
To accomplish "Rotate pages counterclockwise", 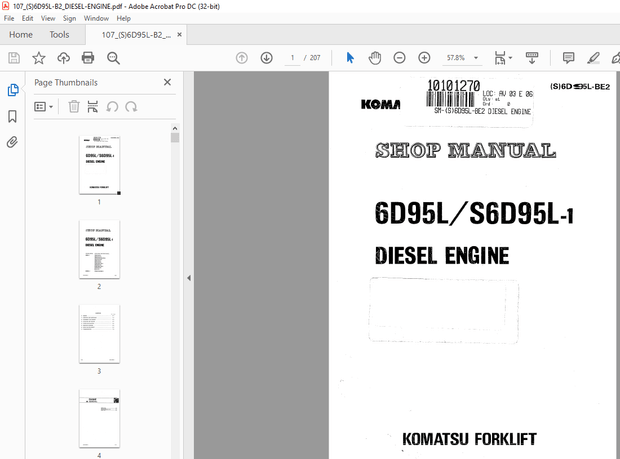I will (x=112, y=107).
